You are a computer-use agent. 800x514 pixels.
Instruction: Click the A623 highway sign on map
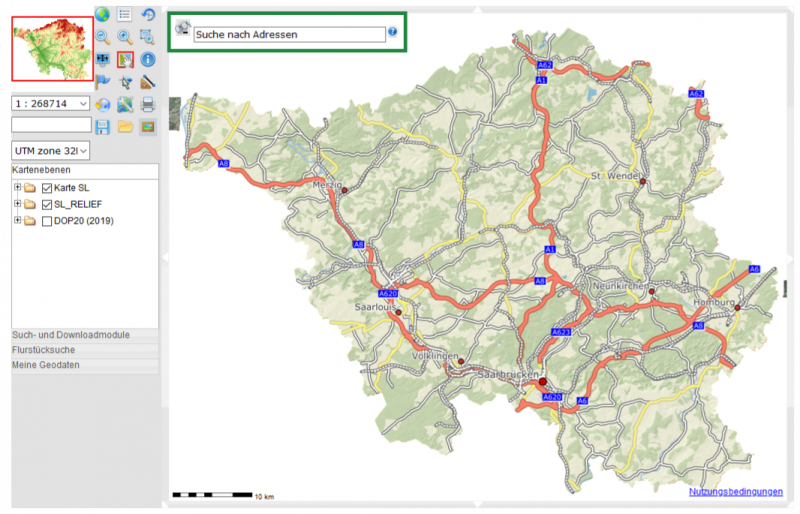(561, 332)
